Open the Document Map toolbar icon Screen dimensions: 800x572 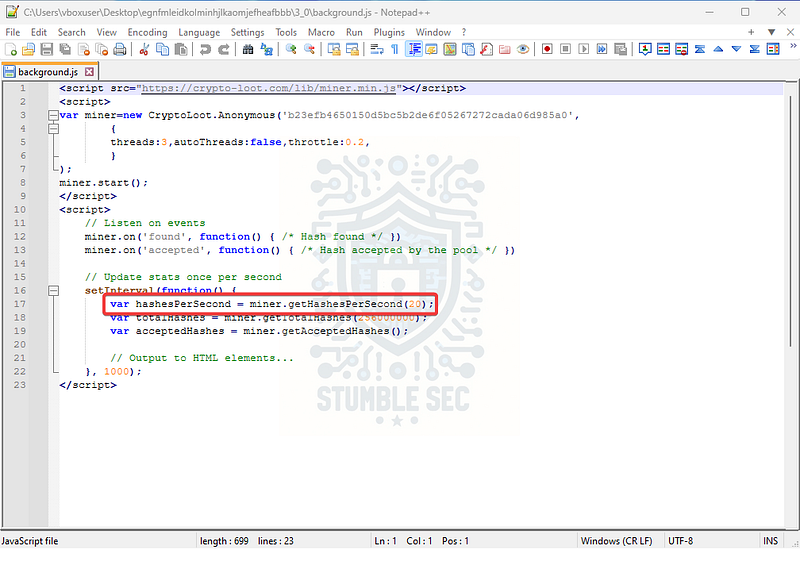450,49
